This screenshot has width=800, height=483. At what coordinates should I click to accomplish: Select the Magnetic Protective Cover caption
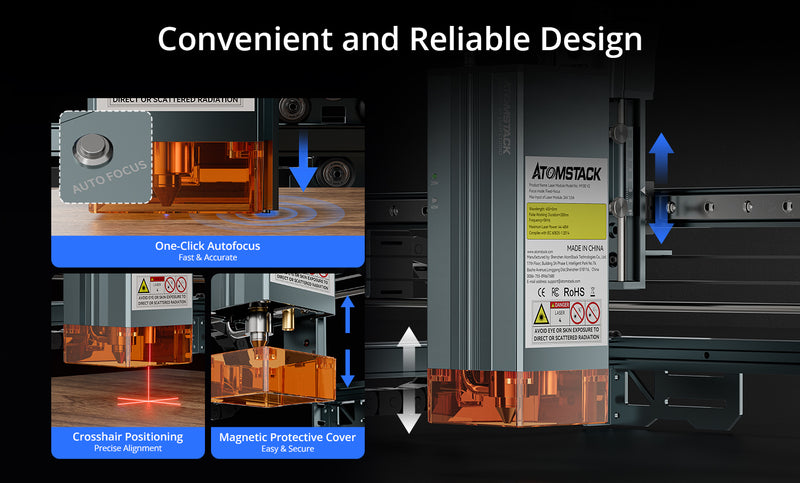(284, 442)
